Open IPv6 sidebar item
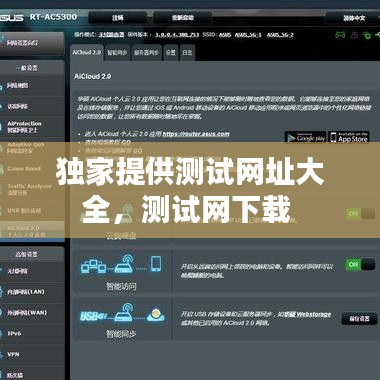380x380 pixels. [32, 333]
